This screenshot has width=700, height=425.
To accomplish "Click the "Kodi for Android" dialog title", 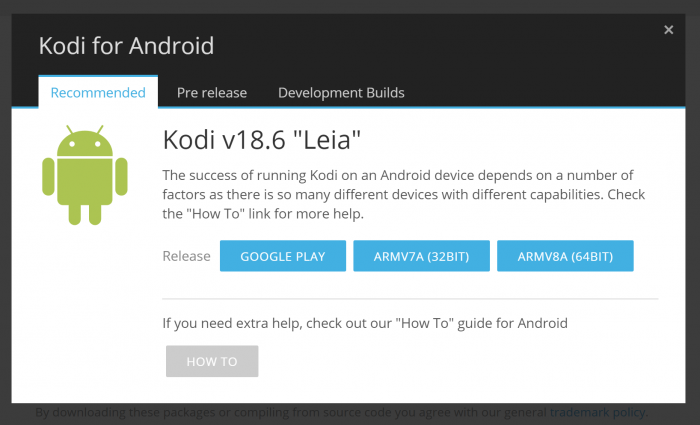I will click(126, 45).
